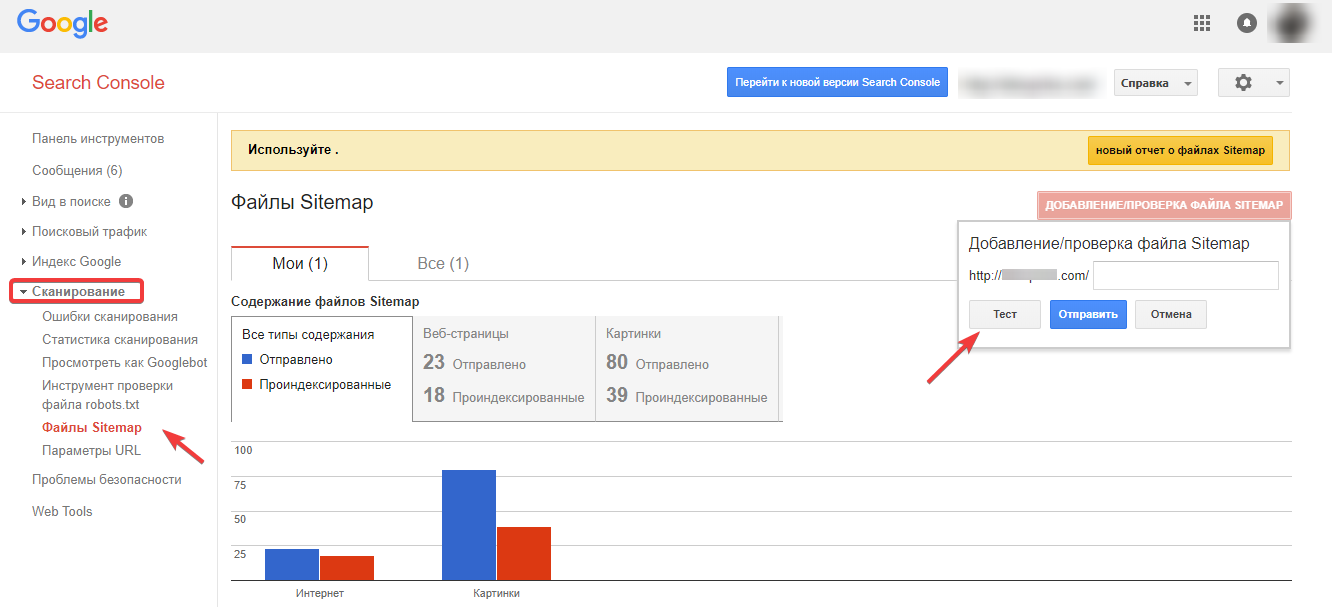
Task: Click the blurred site URL in the header
Action: [1029, 83]
